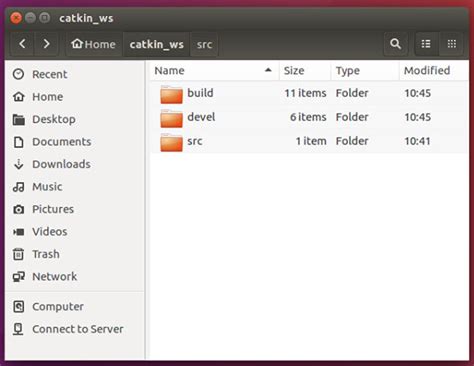Screen dimensions: 474x366
Task: Switch to list view icon
Action: point(426,44)
